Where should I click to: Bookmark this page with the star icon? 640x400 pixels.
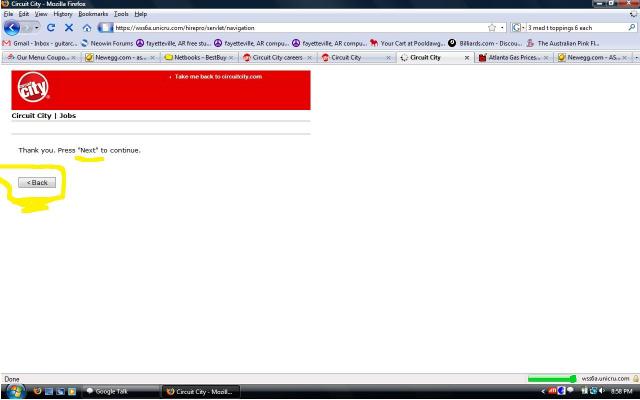[x=492, y=28]
